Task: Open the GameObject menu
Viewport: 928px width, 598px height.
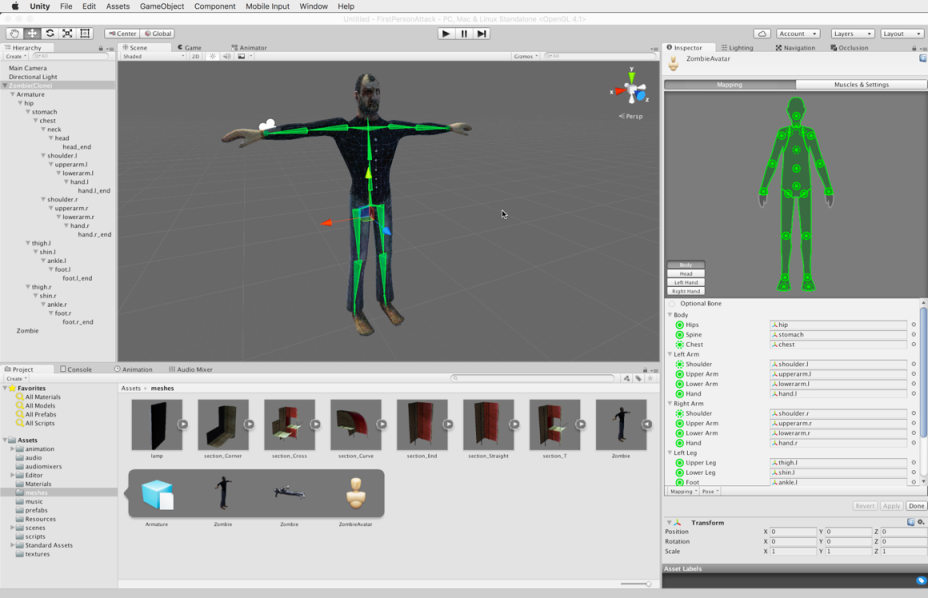Action: tap(162, 7)
